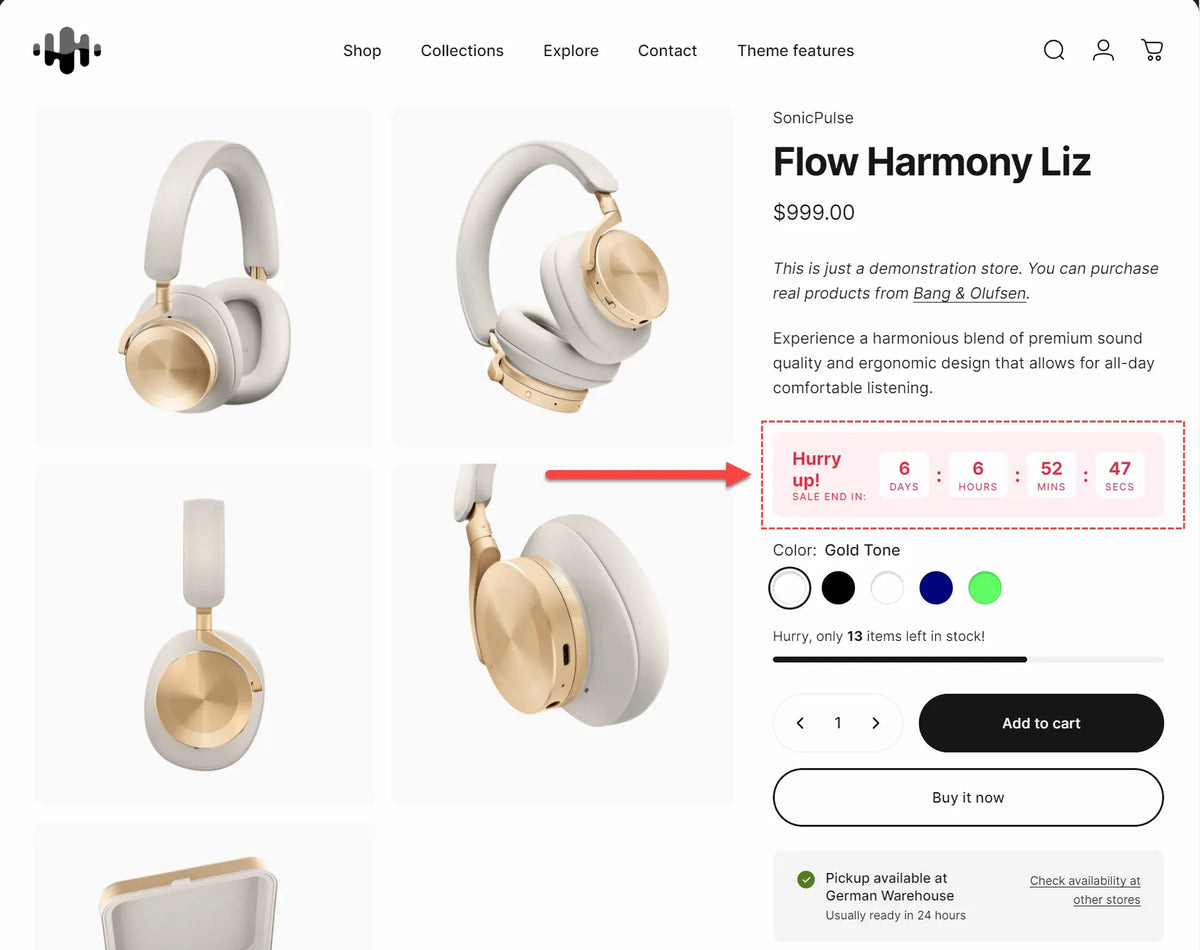
Task: Click the green pickup available checkmark
Action: click(x=806, y=879)
